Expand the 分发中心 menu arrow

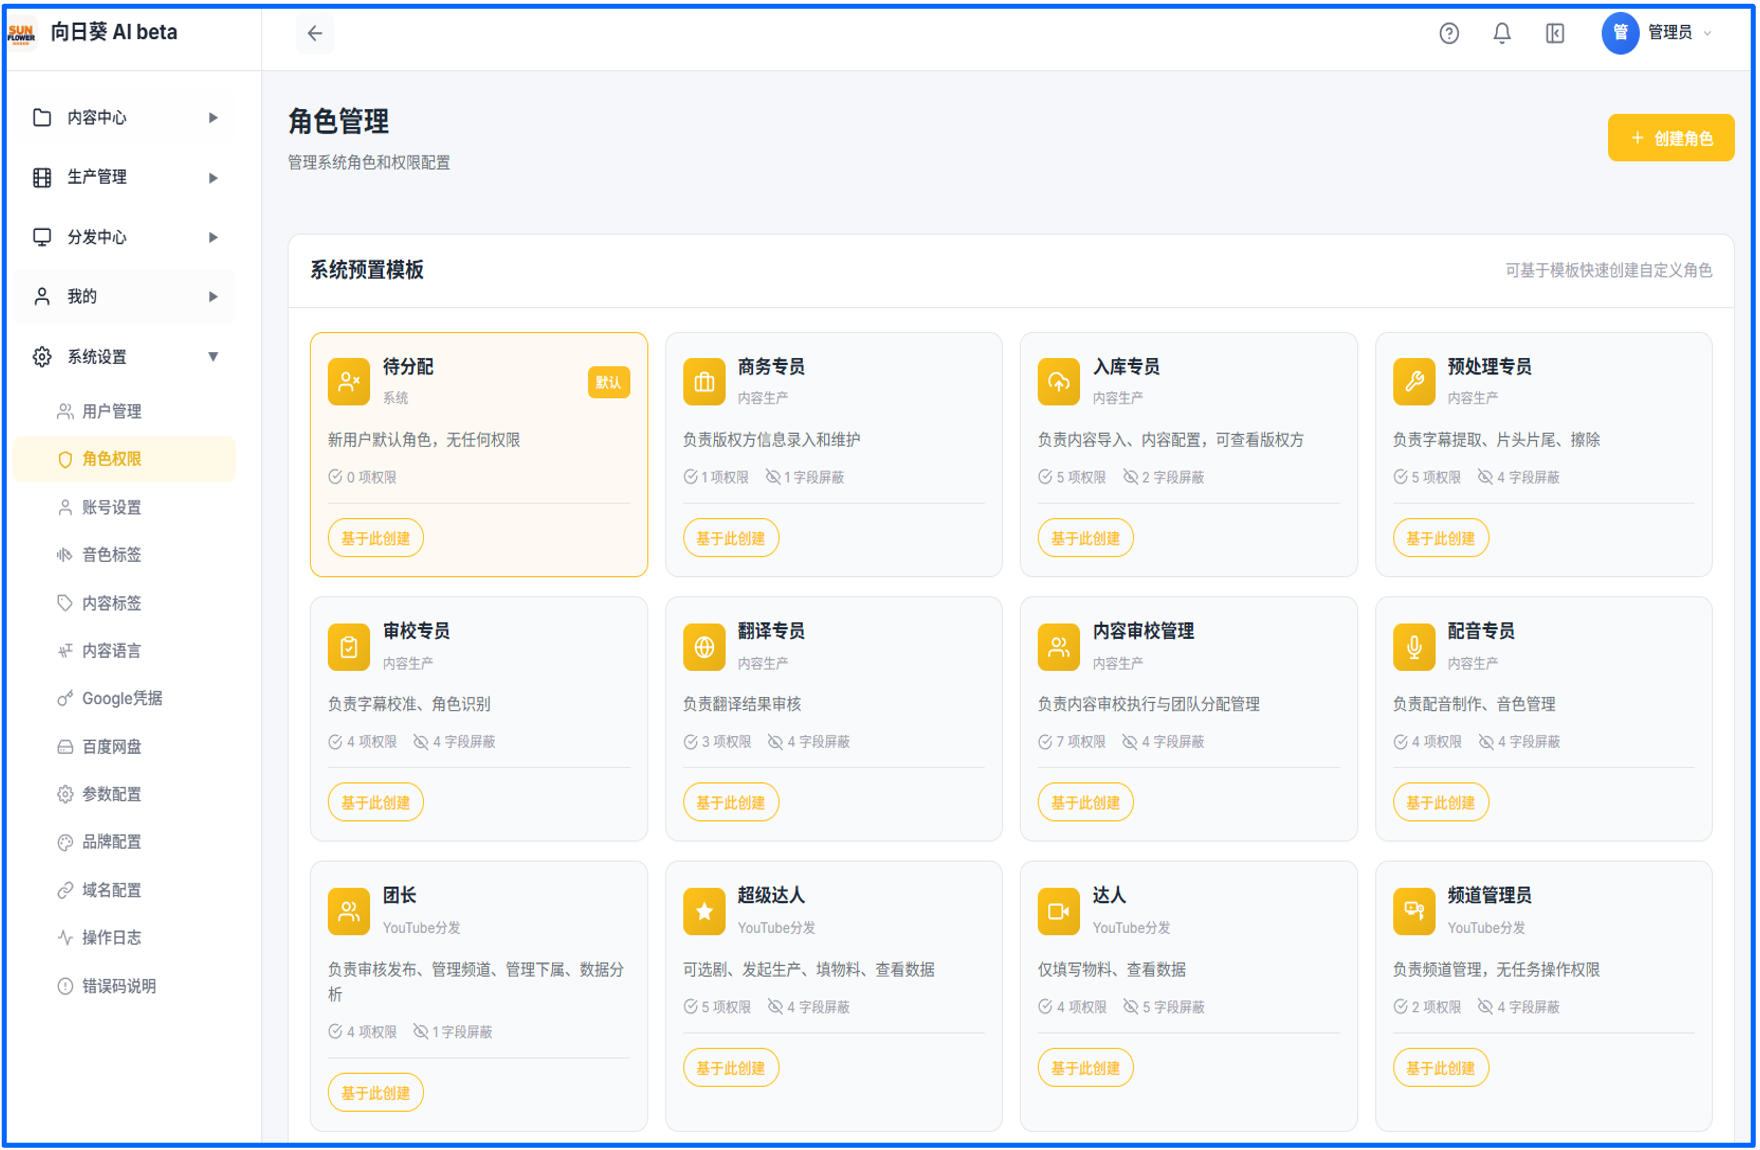(213, 237)
